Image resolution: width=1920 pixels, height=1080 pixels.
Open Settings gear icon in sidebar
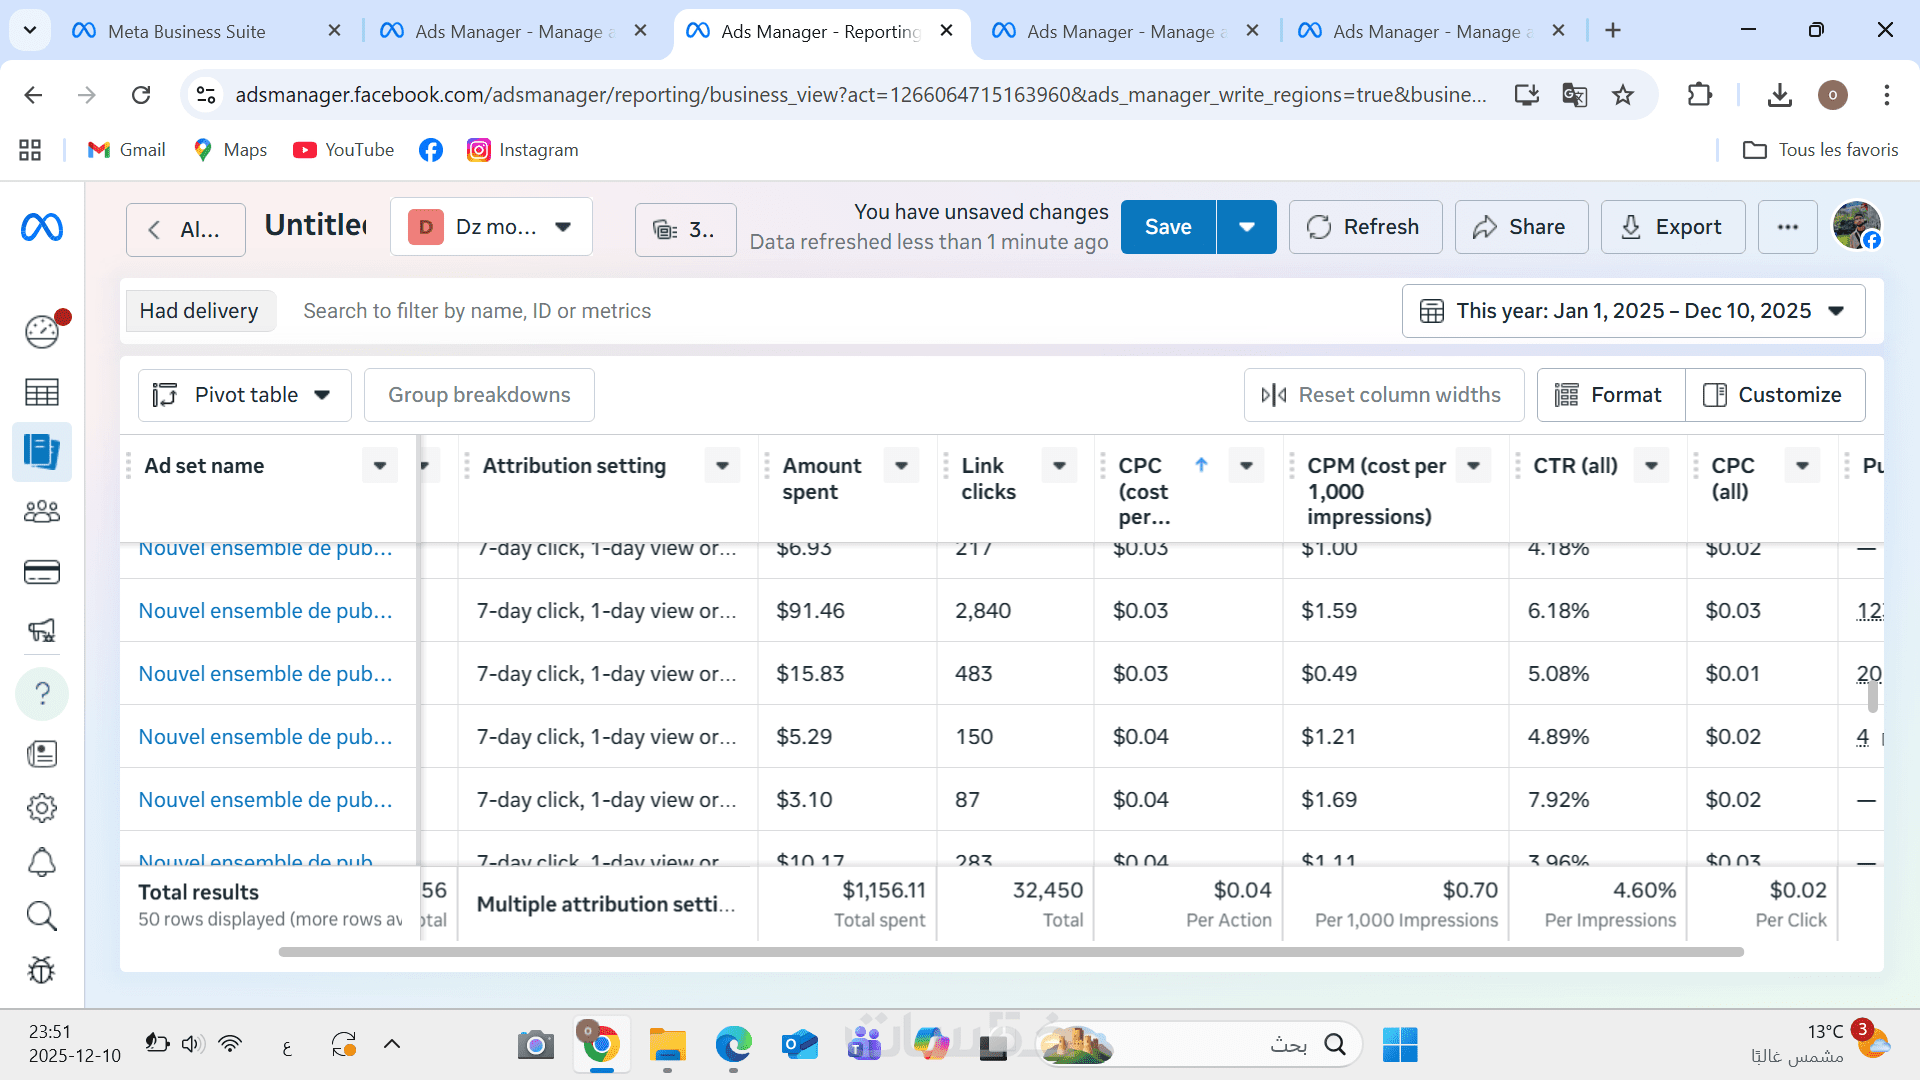42,808
